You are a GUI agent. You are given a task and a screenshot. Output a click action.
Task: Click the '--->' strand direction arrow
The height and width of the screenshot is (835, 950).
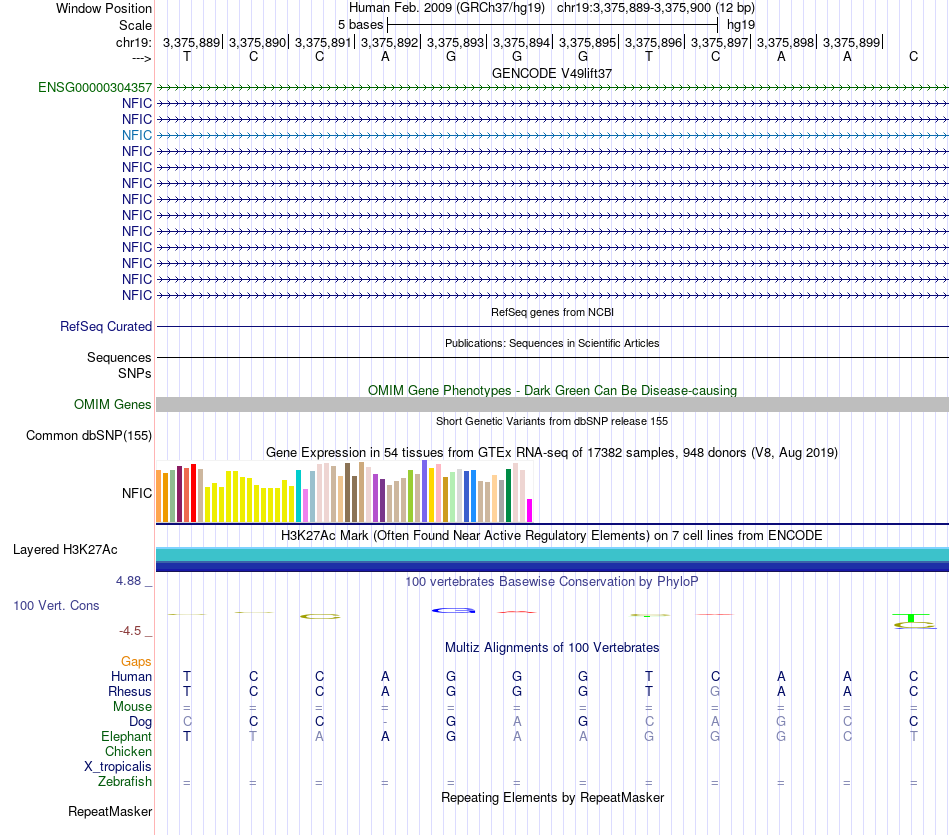141,58
